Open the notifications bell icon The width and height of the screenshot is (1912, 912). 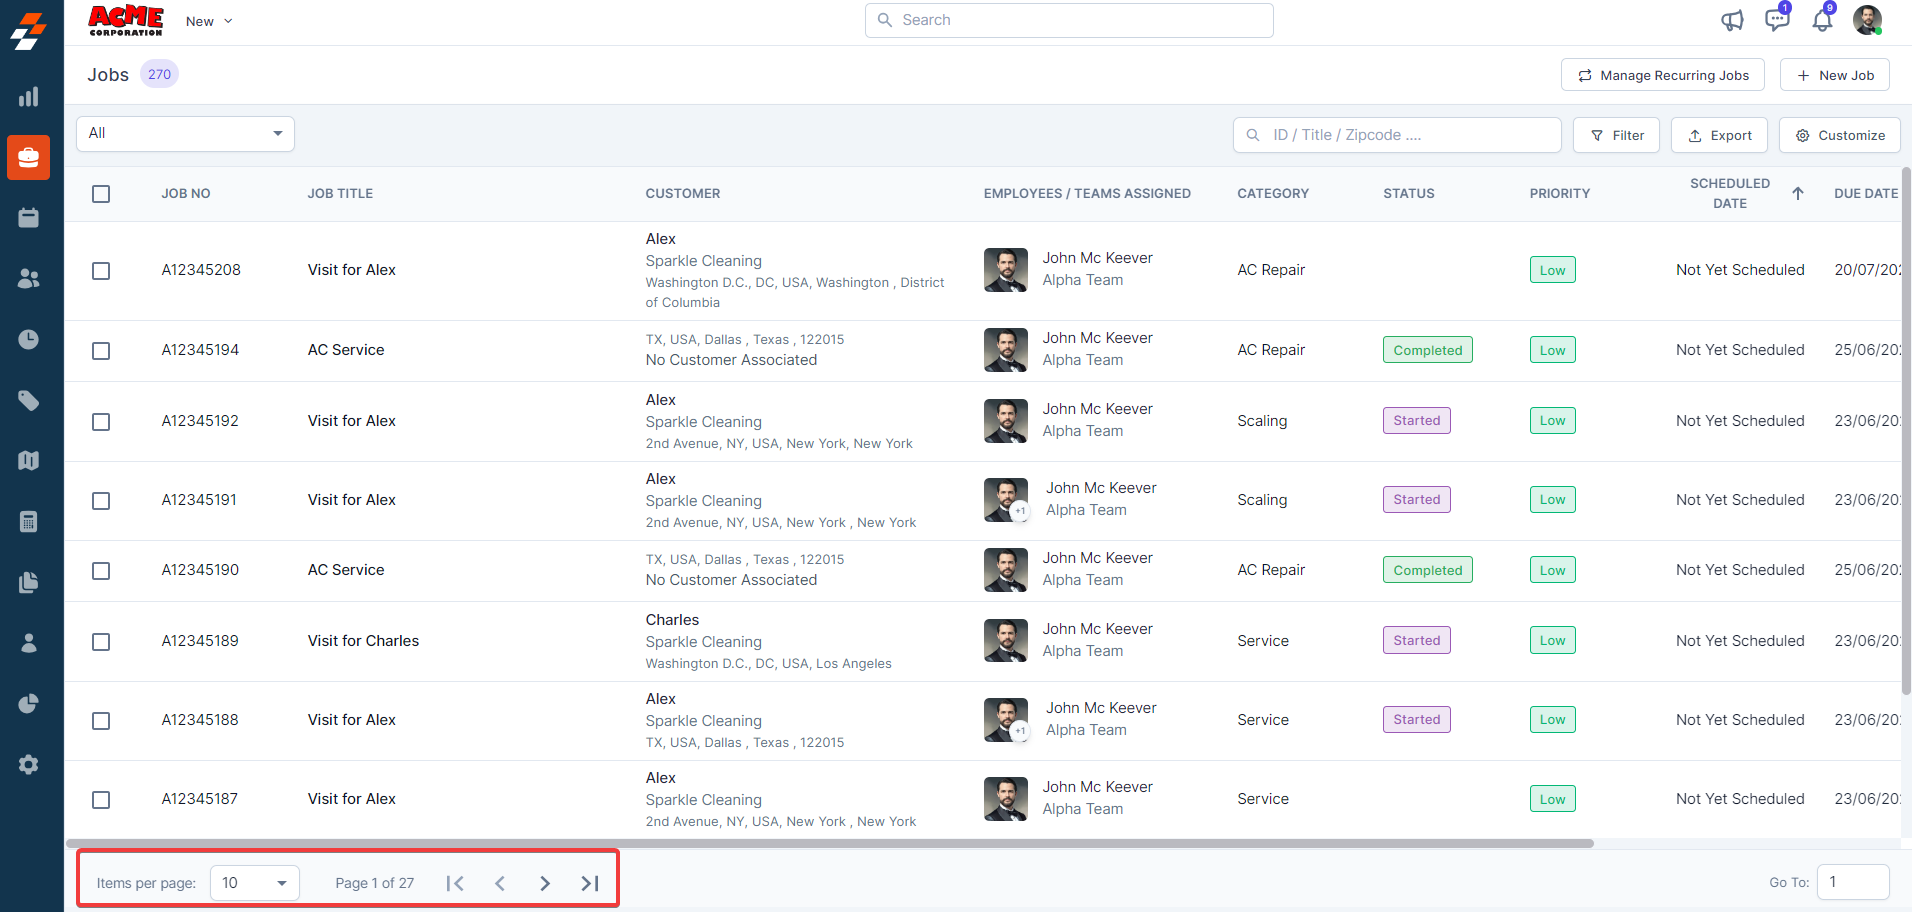(1822, 21)
